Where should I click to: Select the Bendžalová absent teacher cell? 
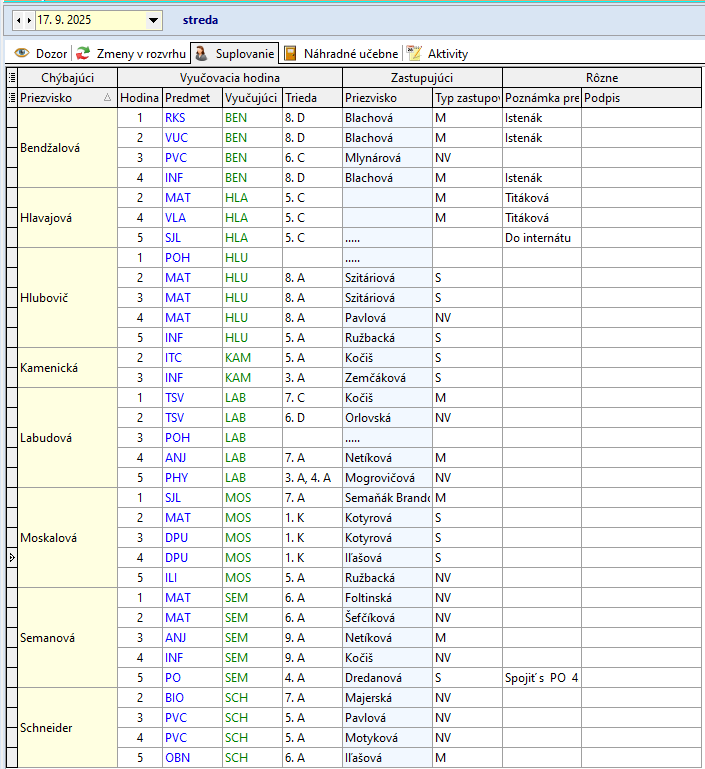click(x=67, y=148)
